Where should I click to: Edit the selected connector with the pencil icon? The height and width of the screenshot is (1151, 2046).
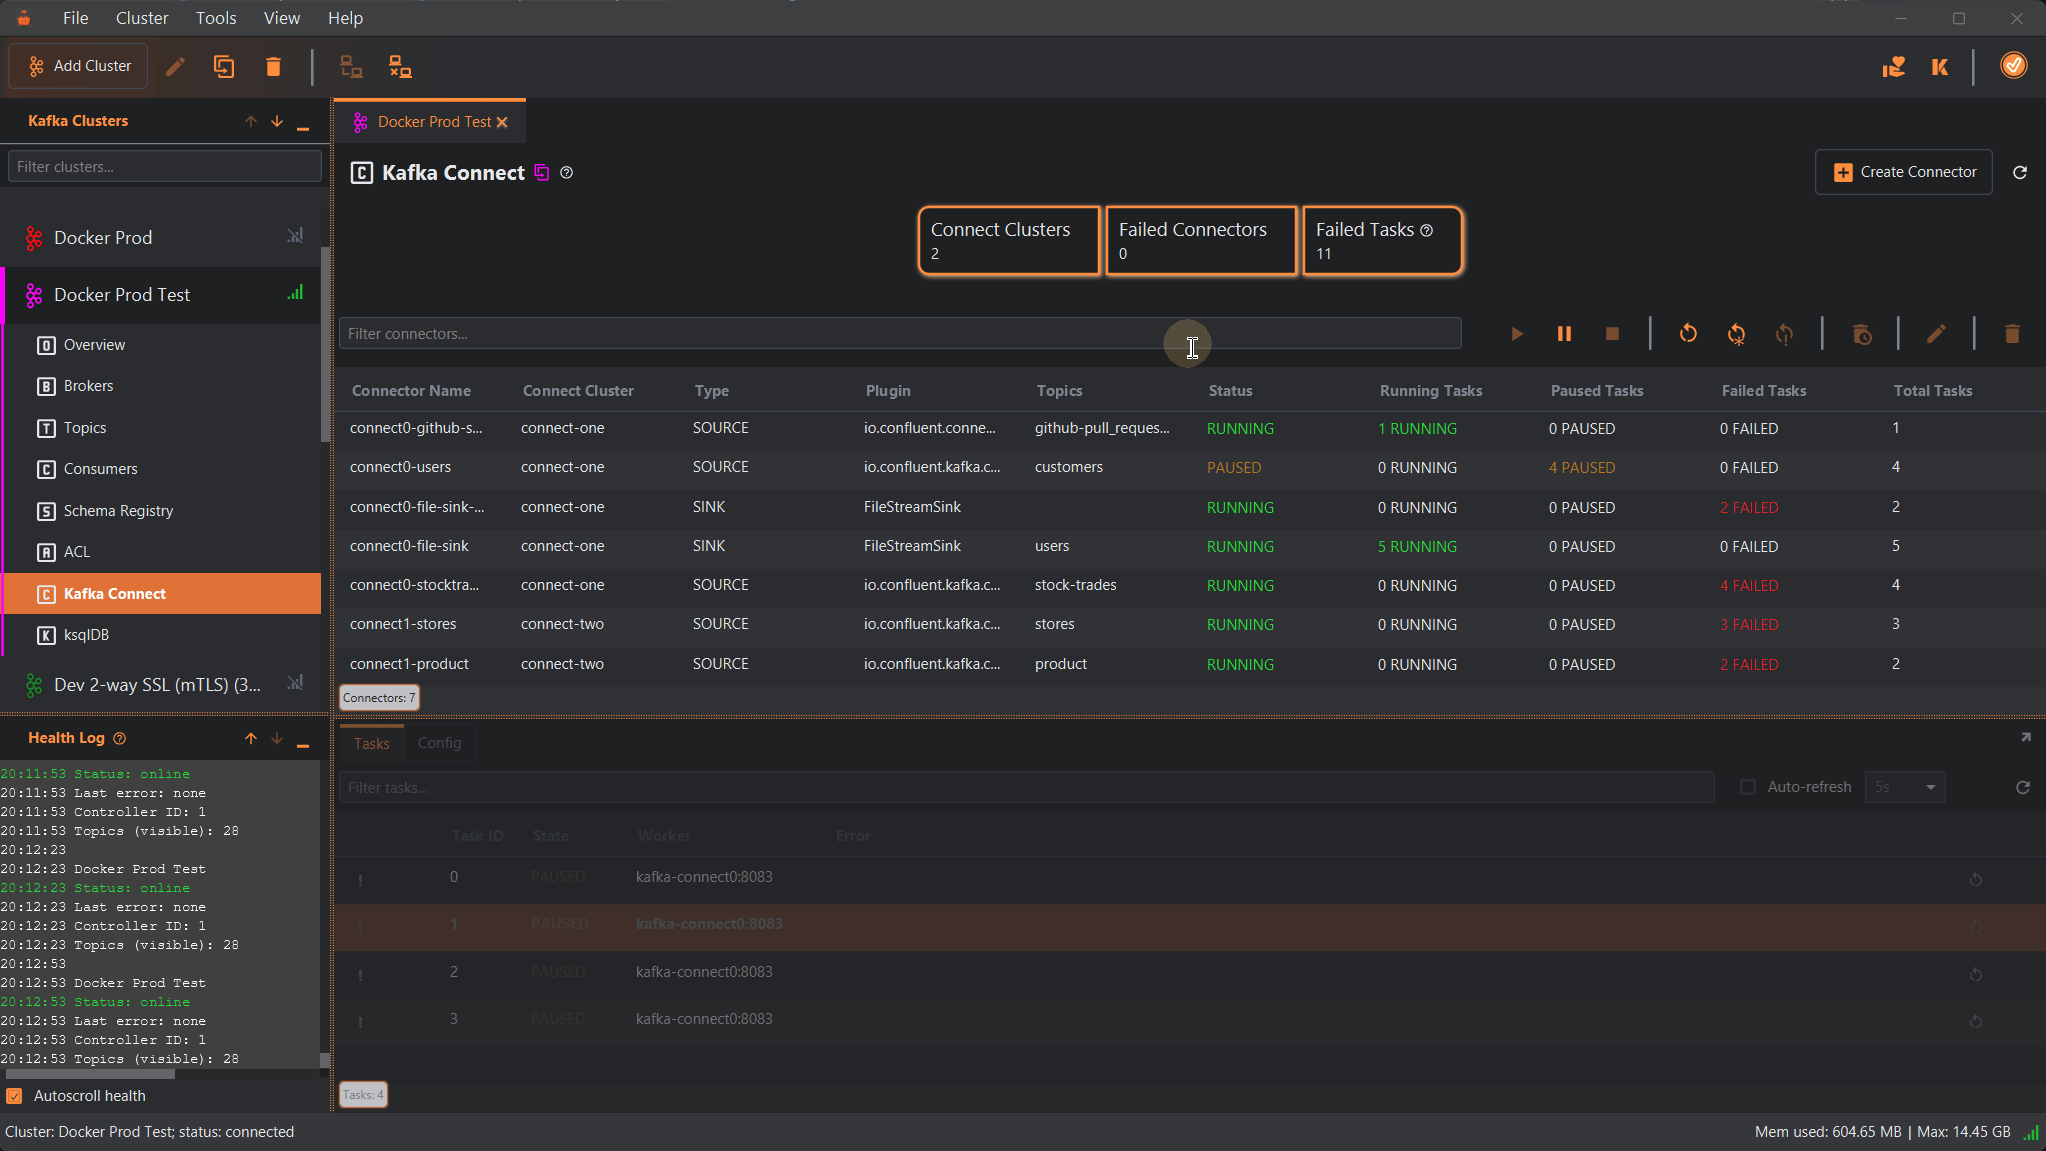tap(1936, 334)
